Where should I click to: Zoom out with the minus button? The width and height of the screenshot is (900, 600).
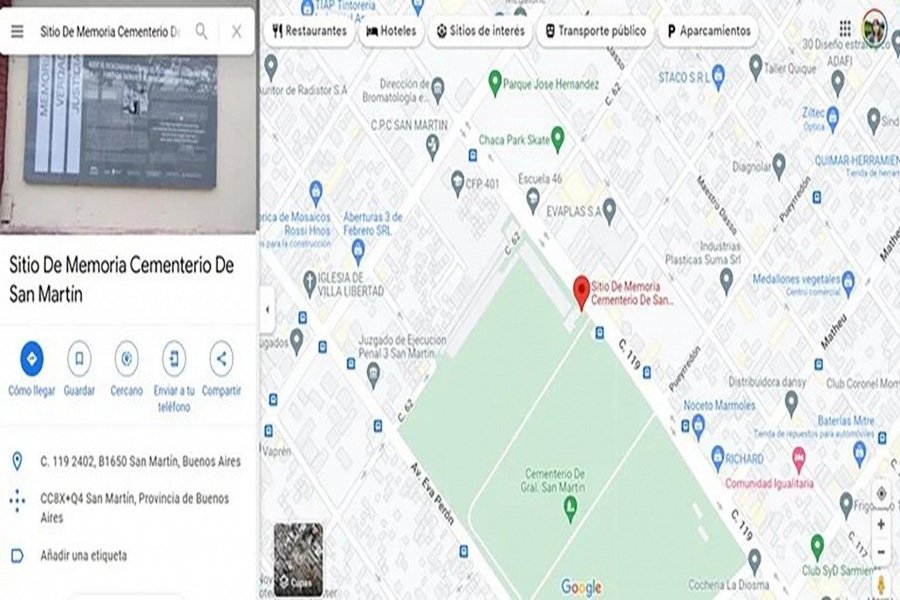tap(881, 552)
